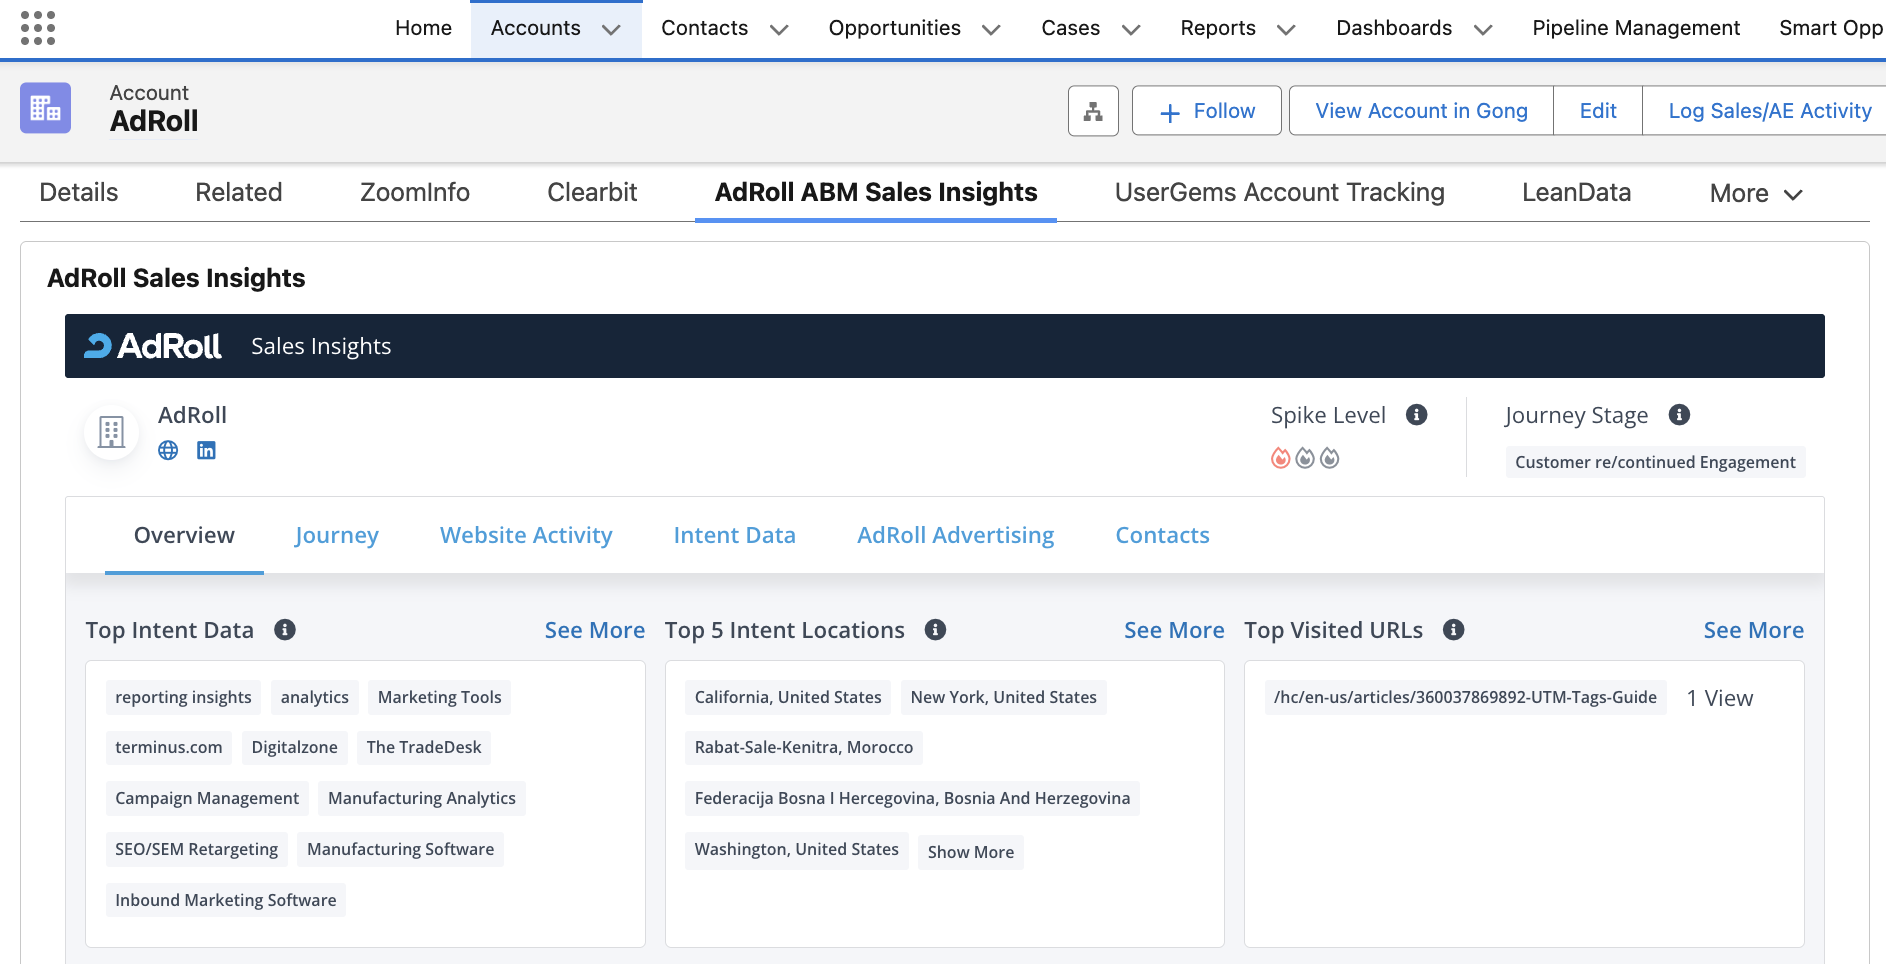Screen dimensions: 1886x964
Task: Click Top Intent Data info icon
Action: (x=285, y=630)
